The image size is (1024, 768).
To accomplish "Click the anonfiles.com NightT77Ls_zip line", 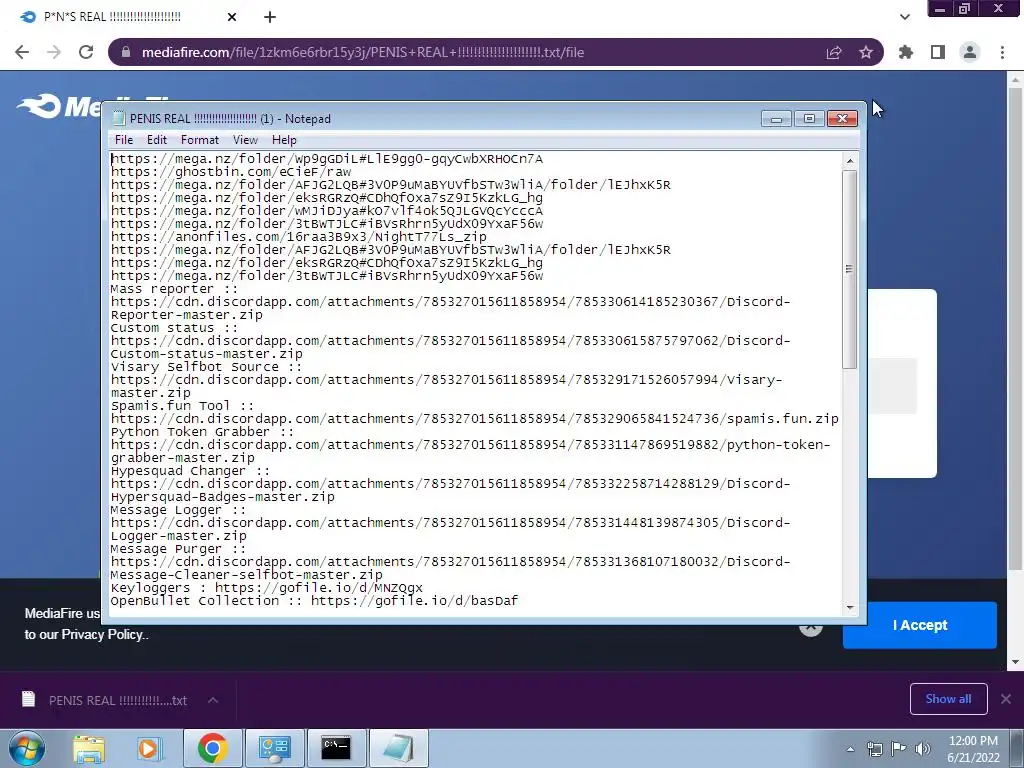I will pyautogui.click(x=298, y=237).
